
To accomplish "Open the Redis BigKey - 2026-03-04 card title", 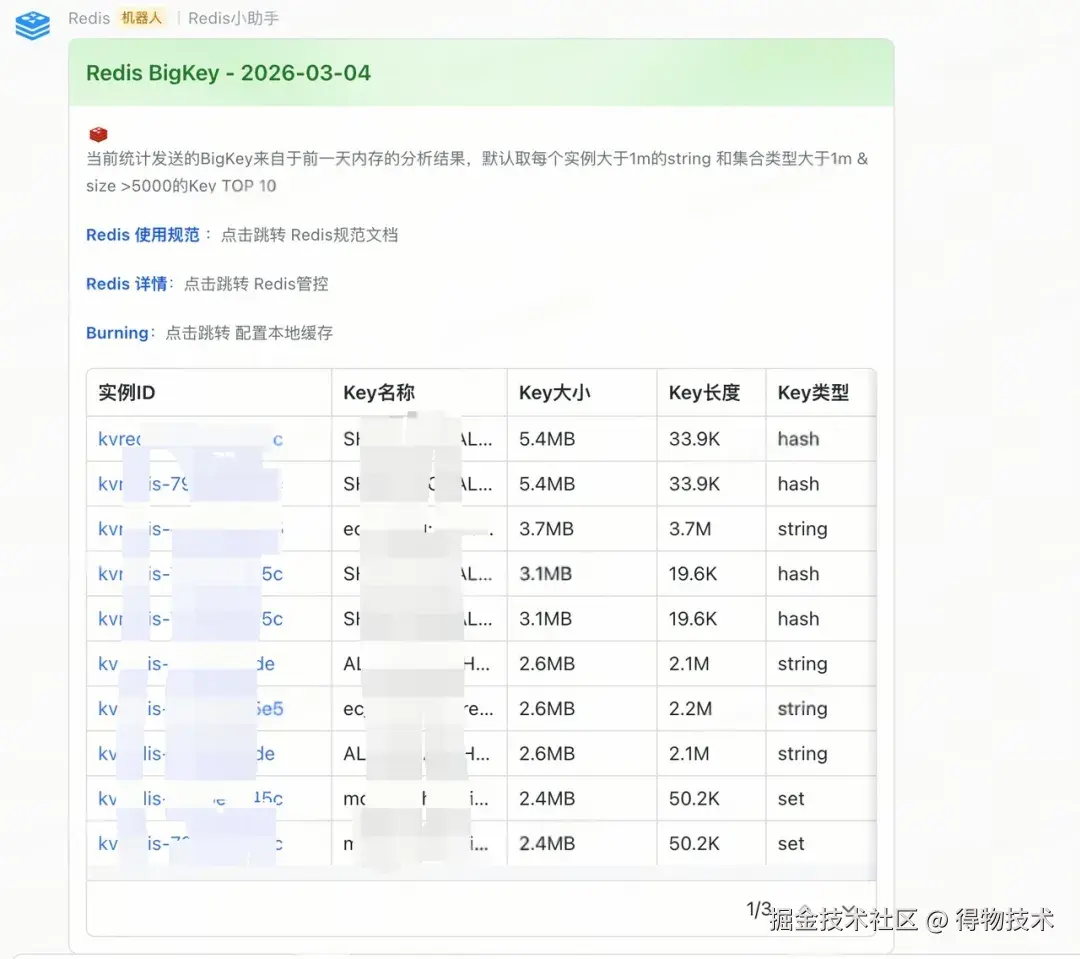I will (228, 73).
